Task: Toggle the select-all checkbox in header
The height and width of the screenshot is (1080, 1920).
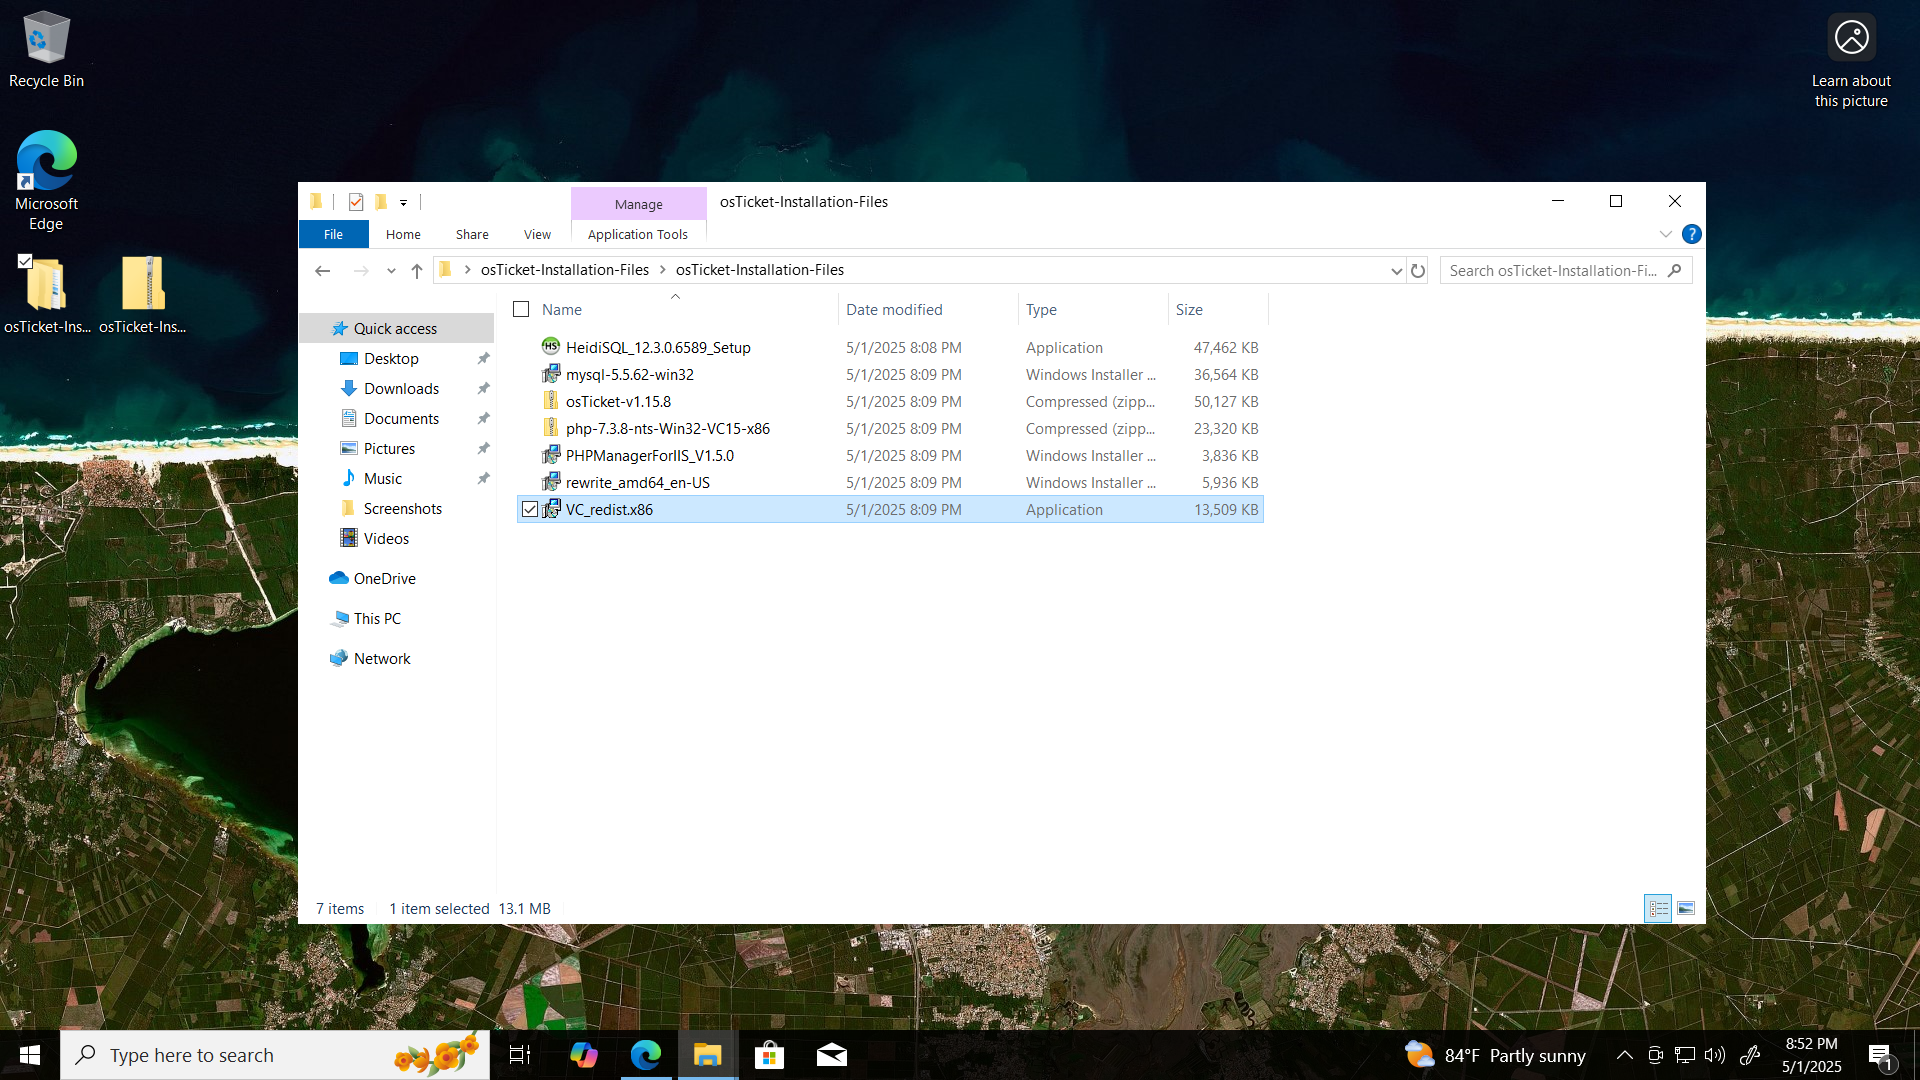Action: (x=521, y=309)
